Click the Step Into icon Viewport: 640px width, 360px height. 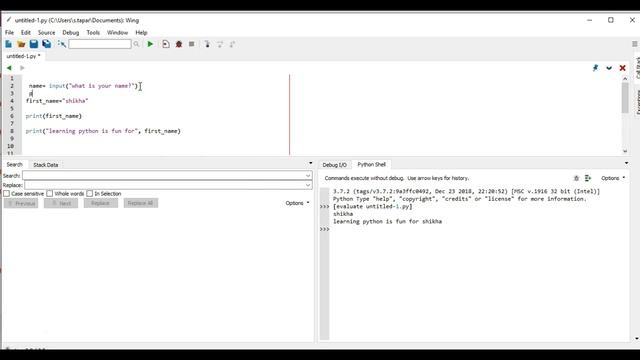click(207, 44)
